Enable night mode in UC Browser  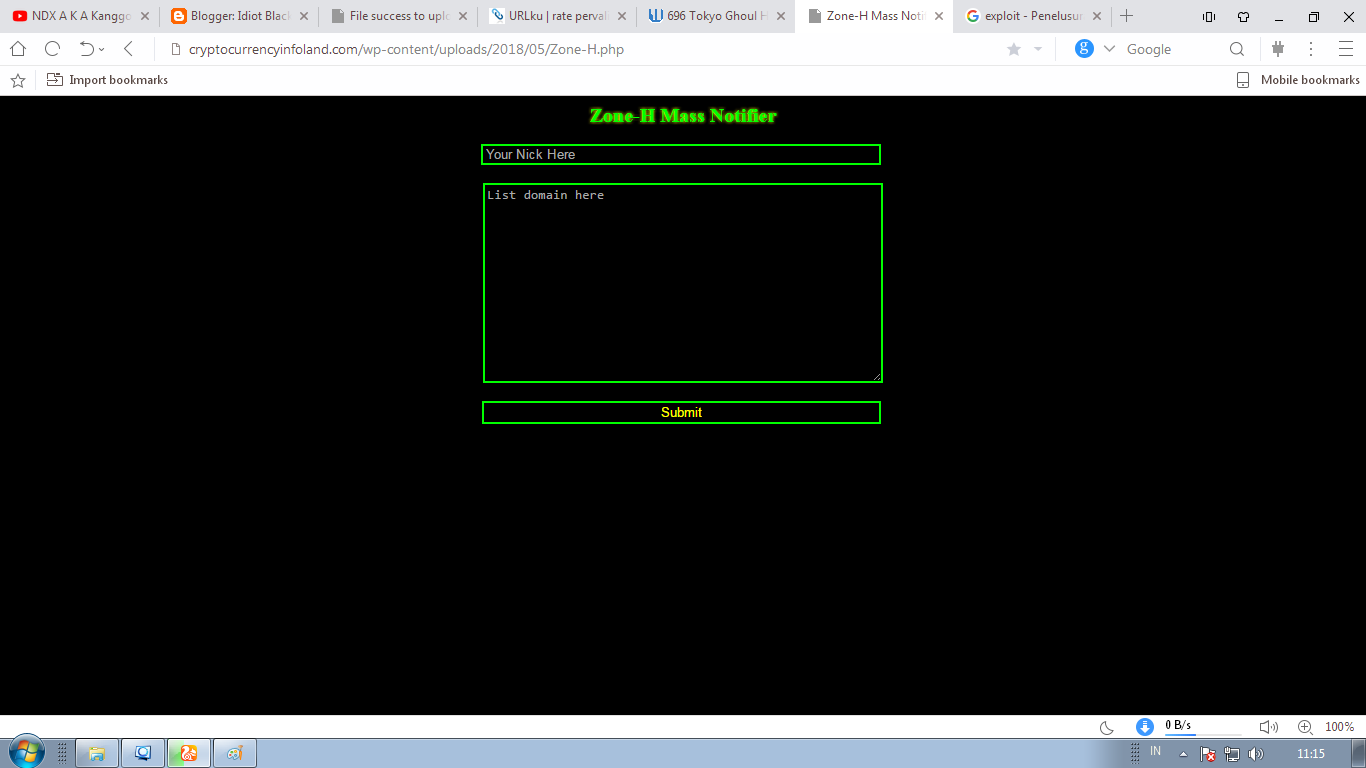tap(1105, 727)
